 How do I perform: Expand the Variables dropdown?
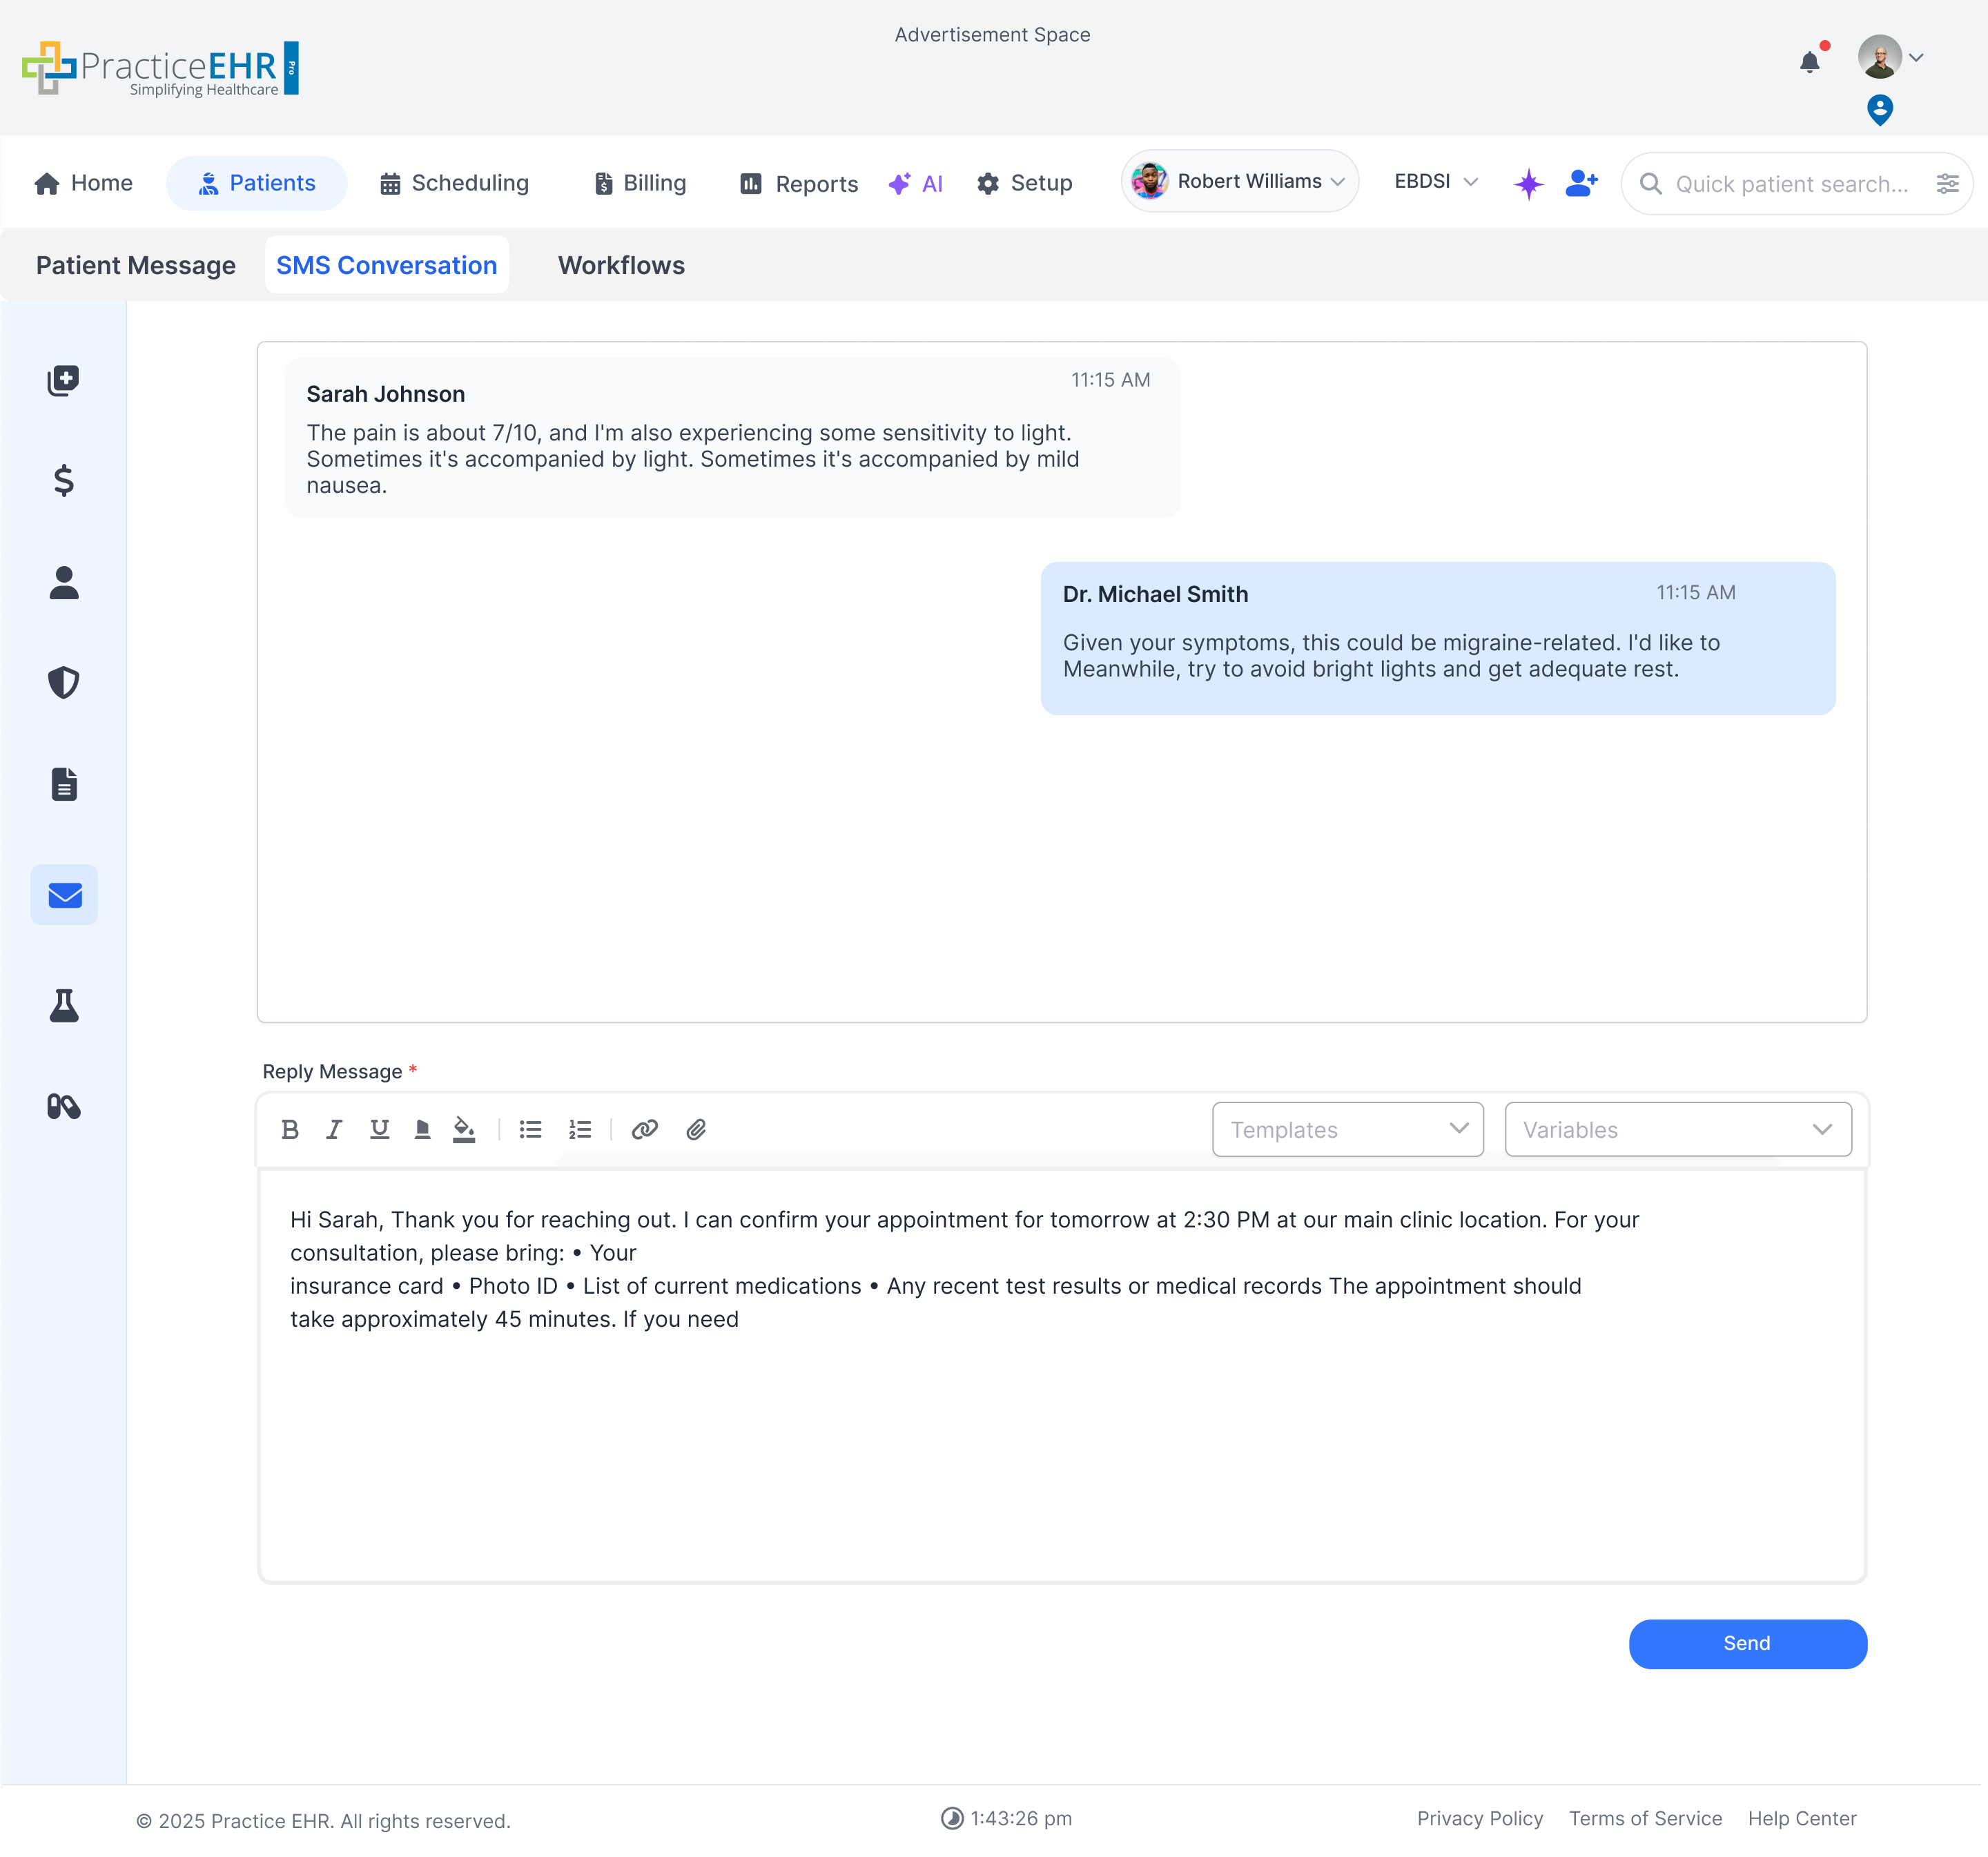coord(1677,1129)
